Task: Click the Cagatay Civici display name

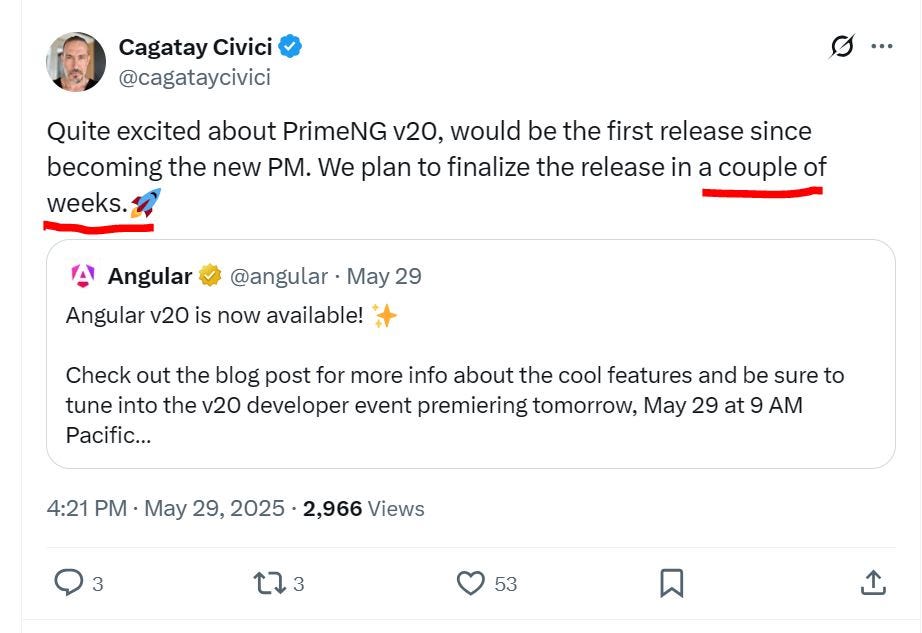Action: tap(195, 47)
